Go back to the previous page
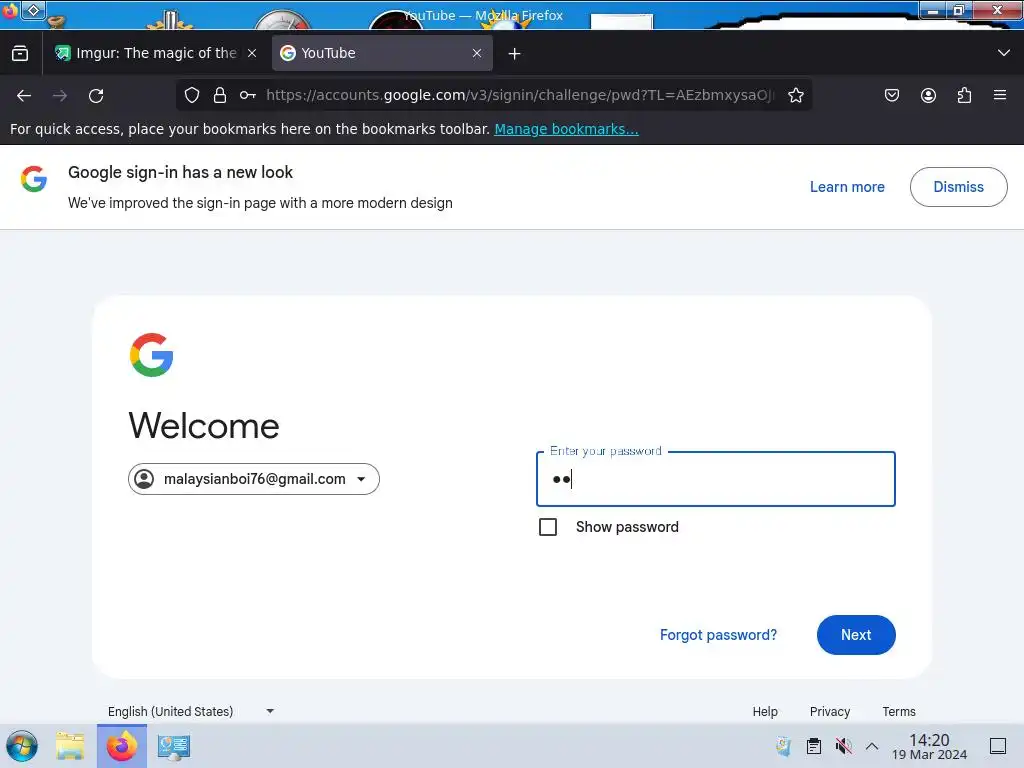Image resolution: width=1024 pixels, height=768 pixels. pos(24,96)
